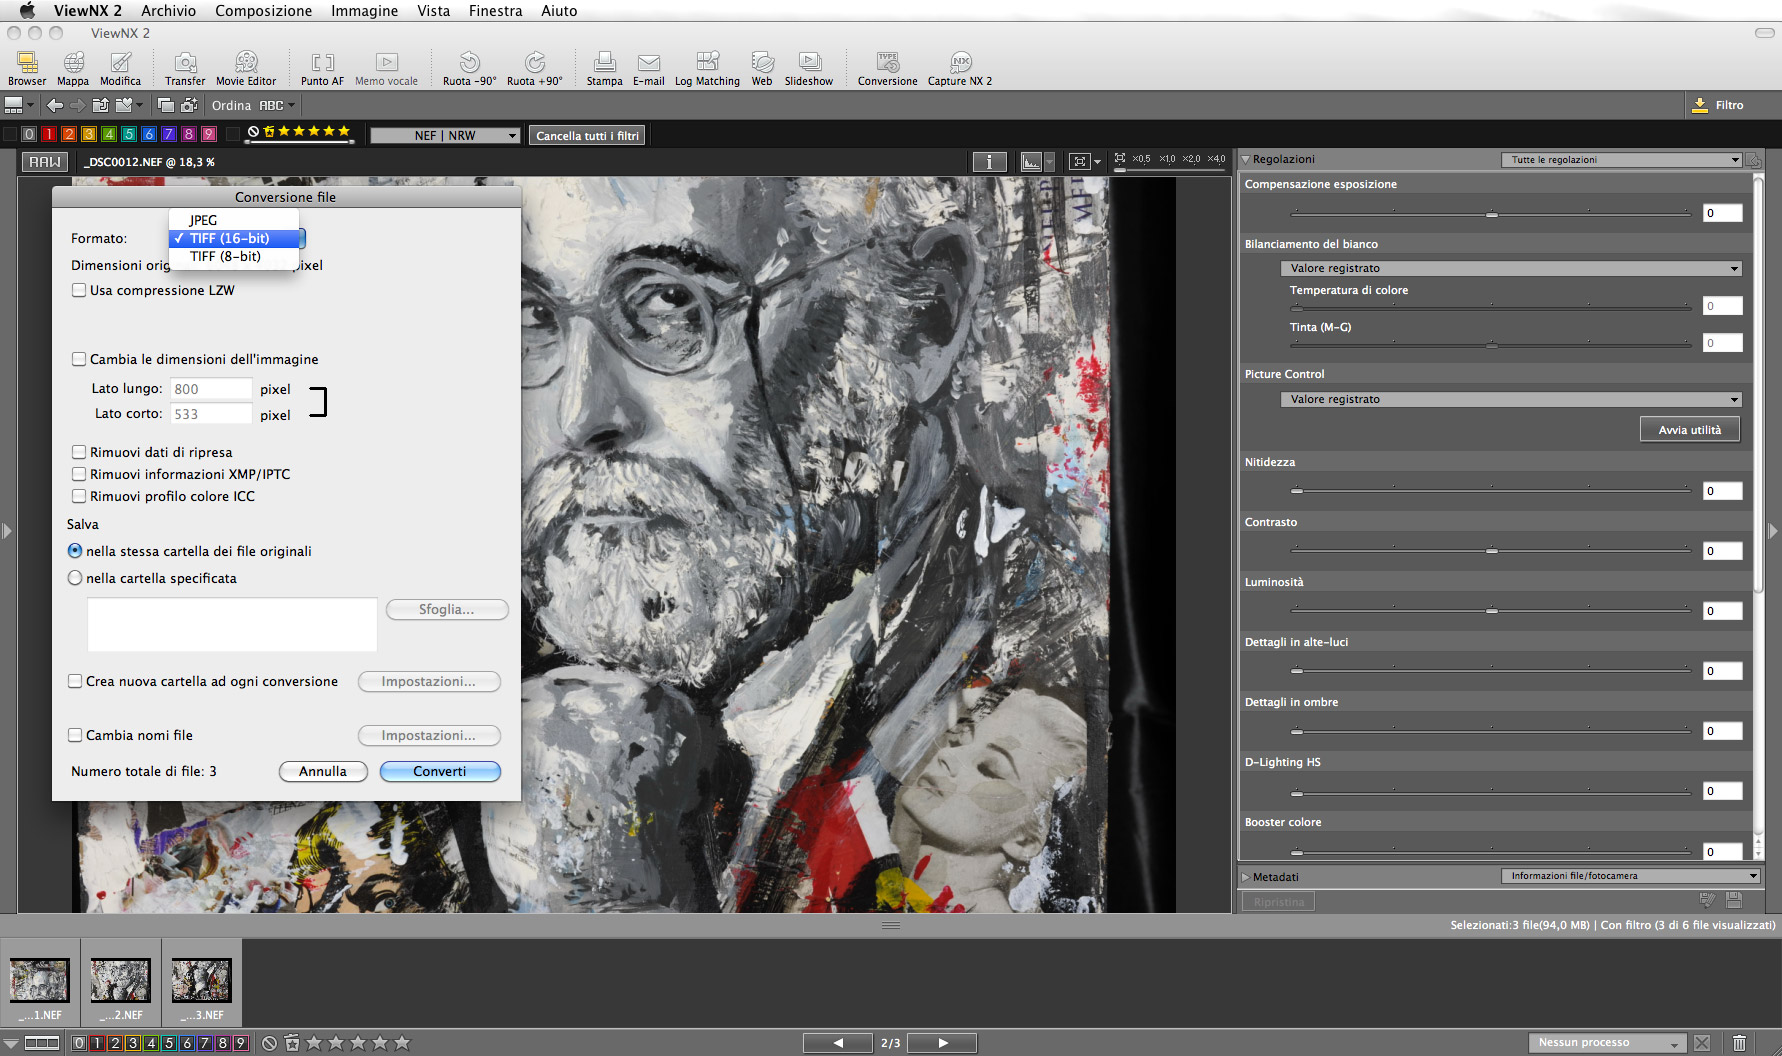
Task: Go back with the left arrow icon
Action: pos(55,105)
